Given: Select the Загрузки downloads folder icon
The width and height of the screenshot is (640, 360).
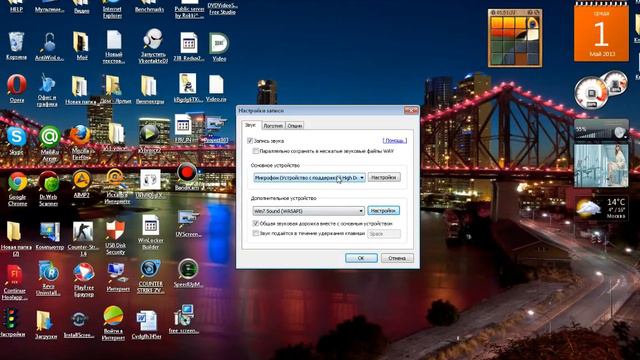Looking at the screenshot, I should 45,325.
